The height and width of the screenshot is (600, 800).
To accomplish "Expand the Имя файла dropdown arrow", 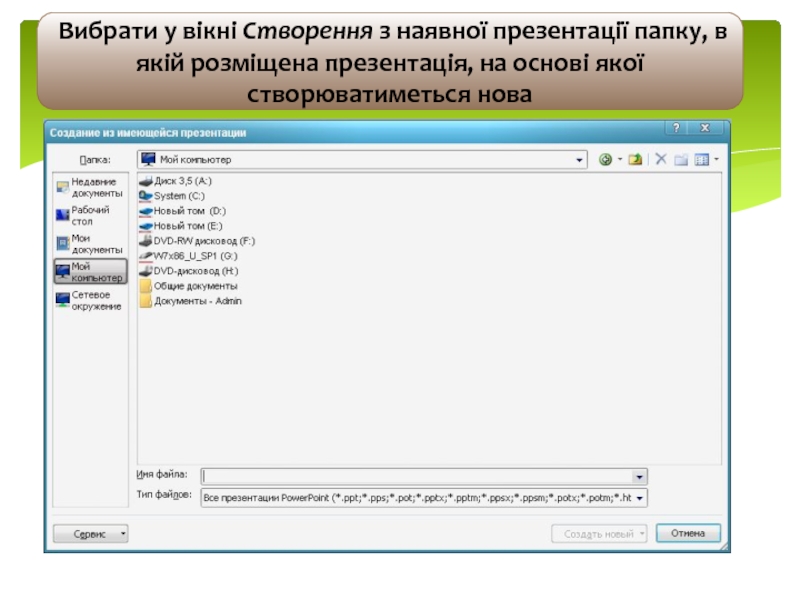I will 639,477.
